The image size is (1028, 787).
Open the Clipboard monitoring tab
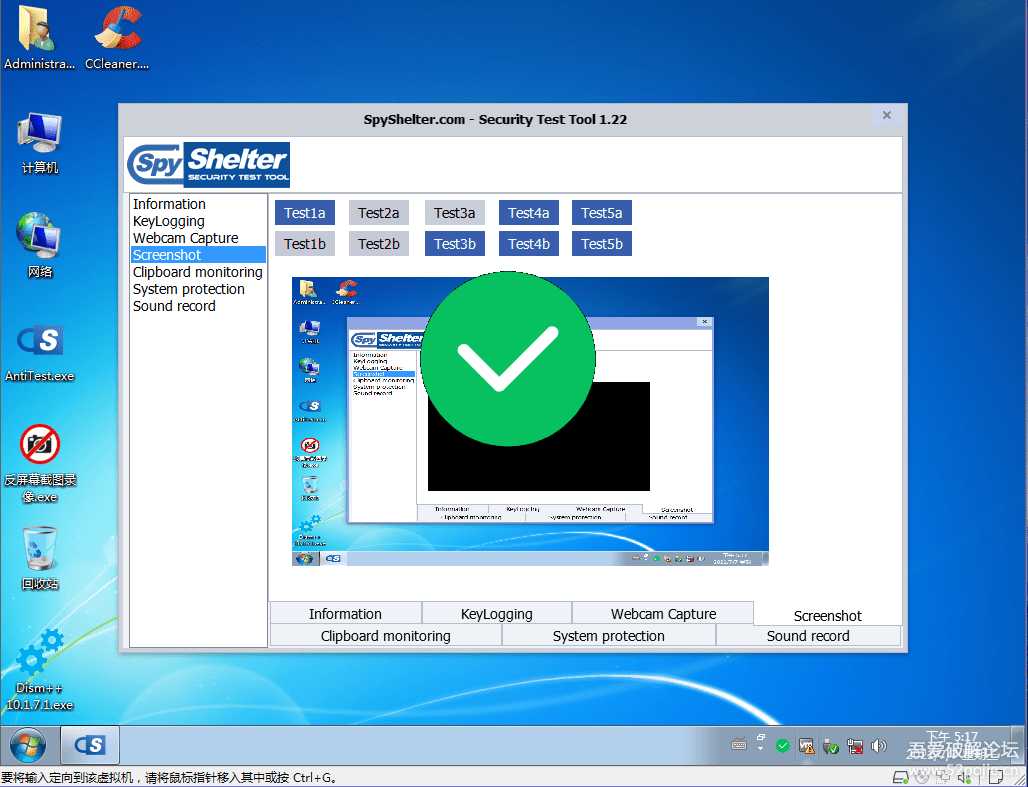click(x=386, y=636)
